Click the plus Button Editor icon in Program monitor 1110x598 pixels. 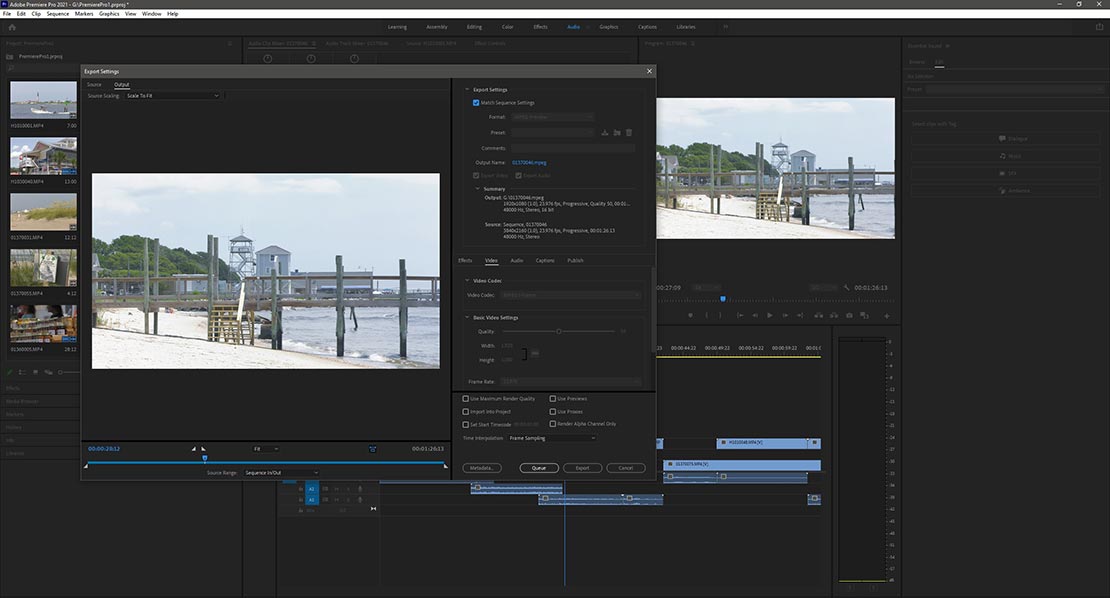(886, 316)
